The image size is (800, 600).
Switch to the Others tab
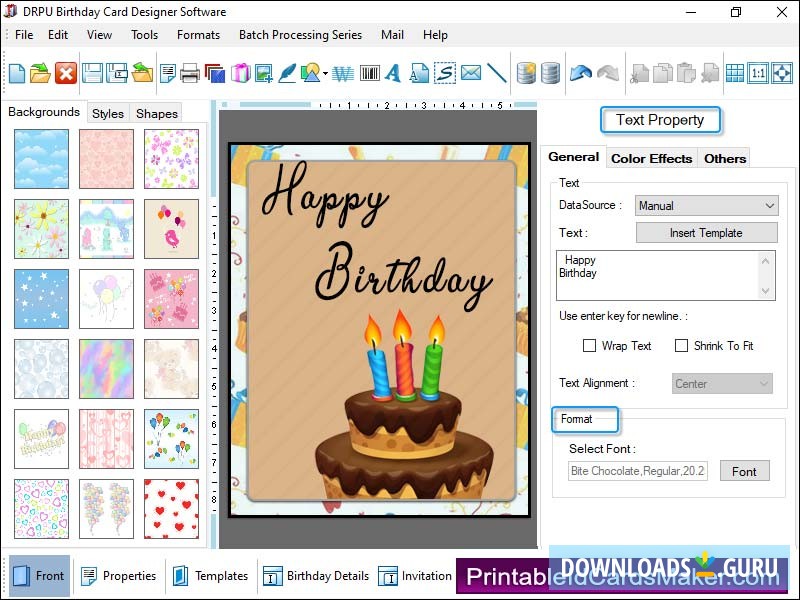tap(724, 159)
